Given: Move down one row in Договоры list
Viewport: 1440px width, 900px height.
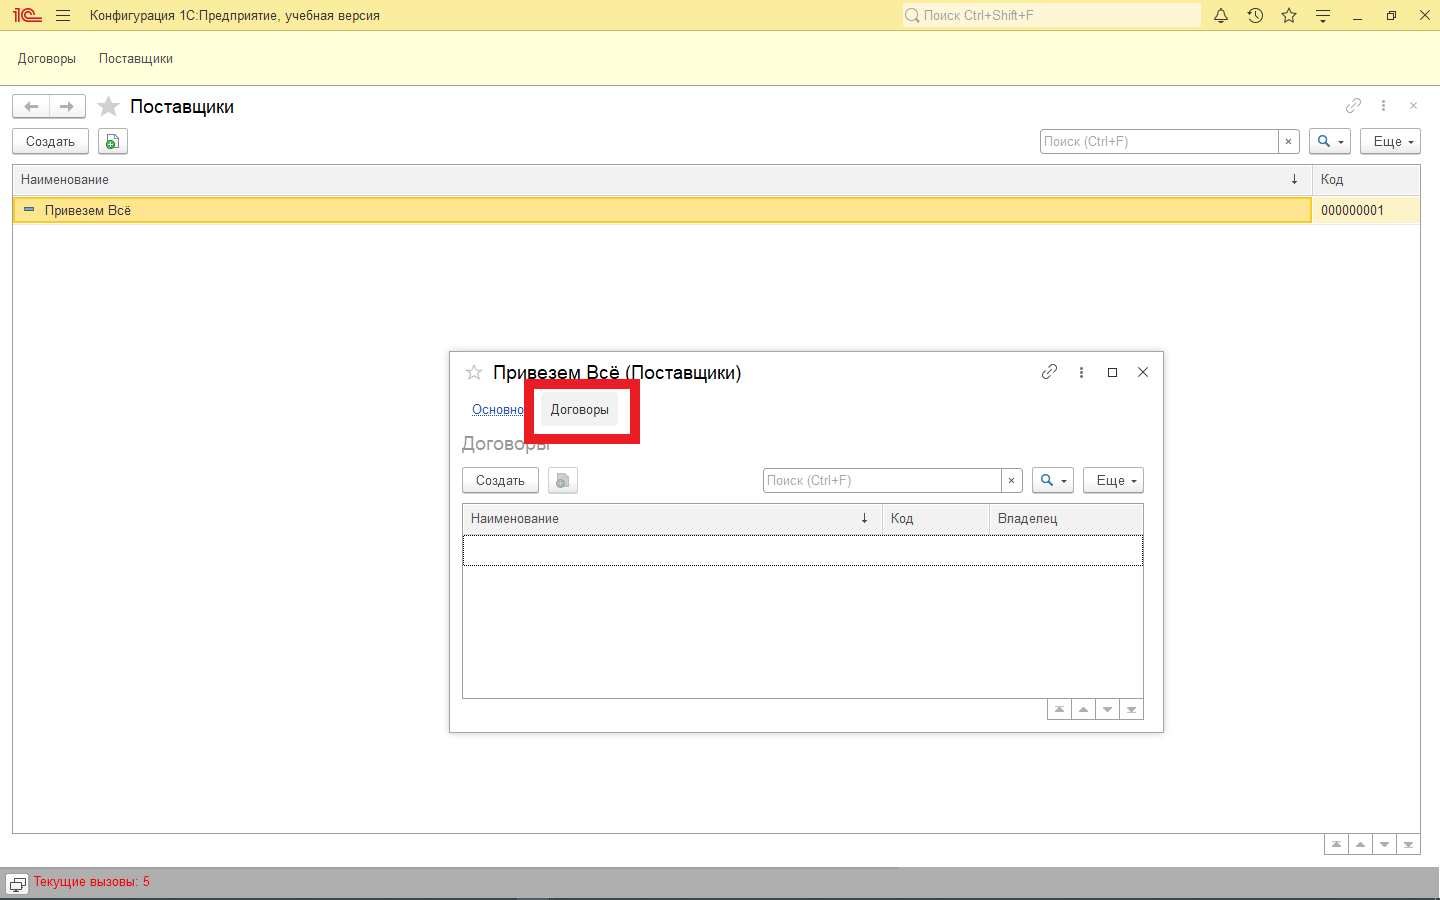Looking at the screenshot, I should coord(1107,710).
